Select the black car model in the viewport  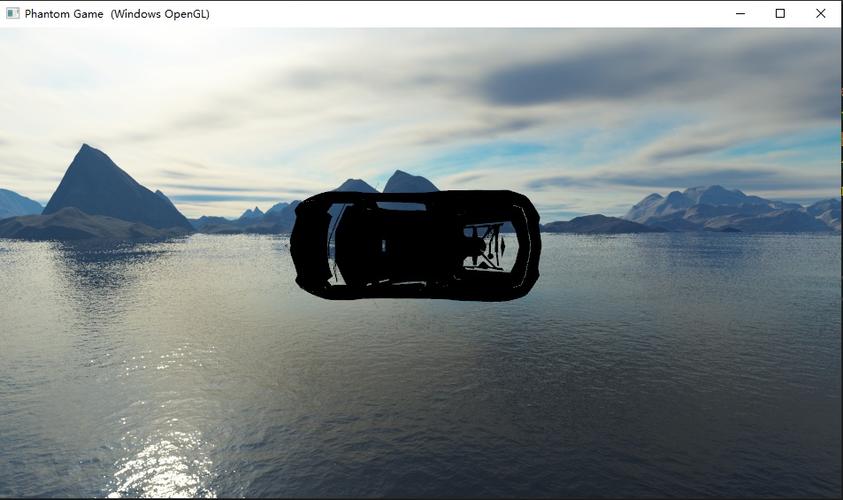pos(415,245)
